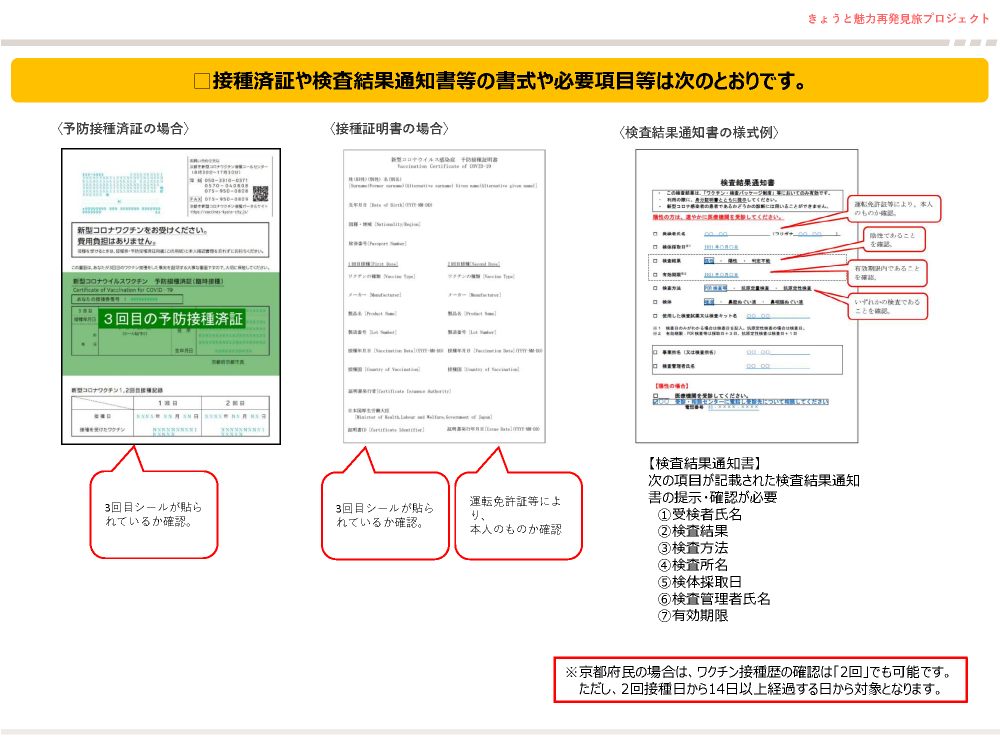Open the 接種証明書 certificate document image
The height and width of the screenshot is (750, 1000).
tap(445, 297)
